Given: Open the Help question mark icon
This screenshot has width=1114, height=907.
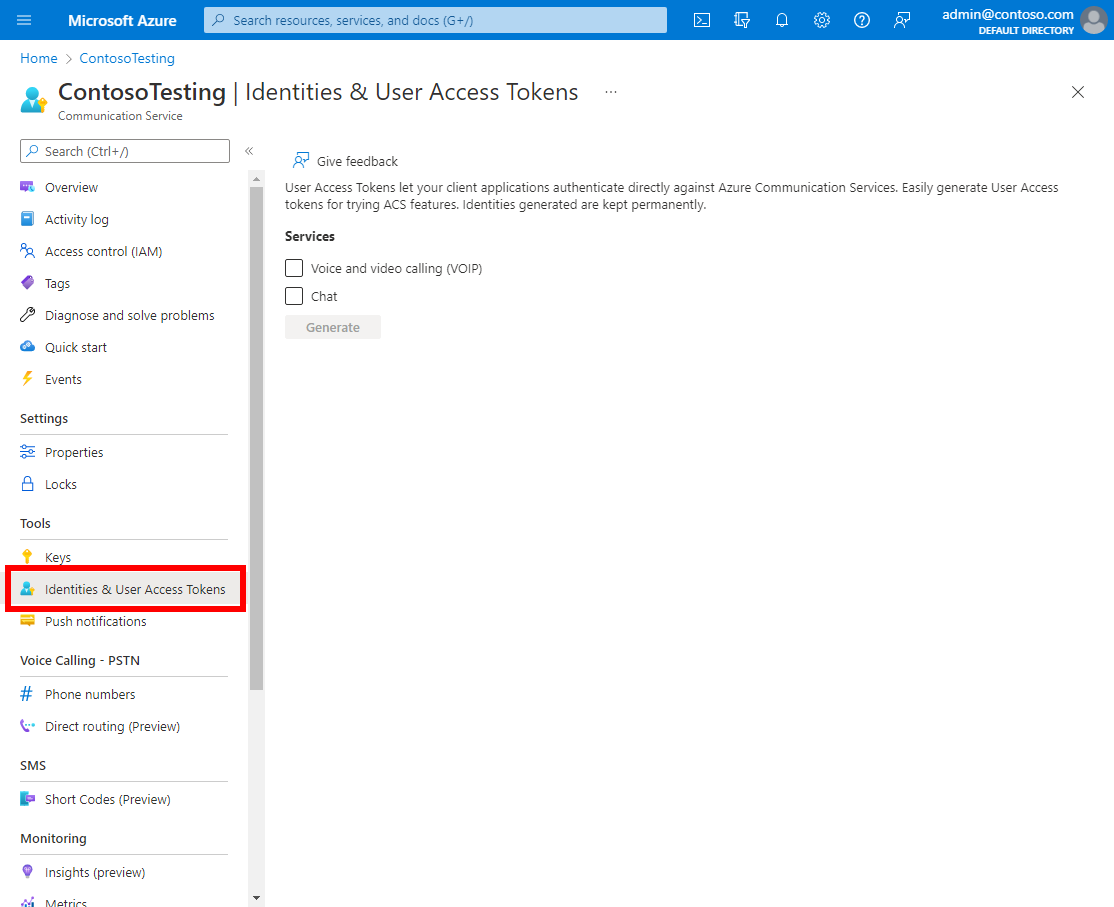Looking at the screenshot, I should pyautogui.click(x=862, y=20).
